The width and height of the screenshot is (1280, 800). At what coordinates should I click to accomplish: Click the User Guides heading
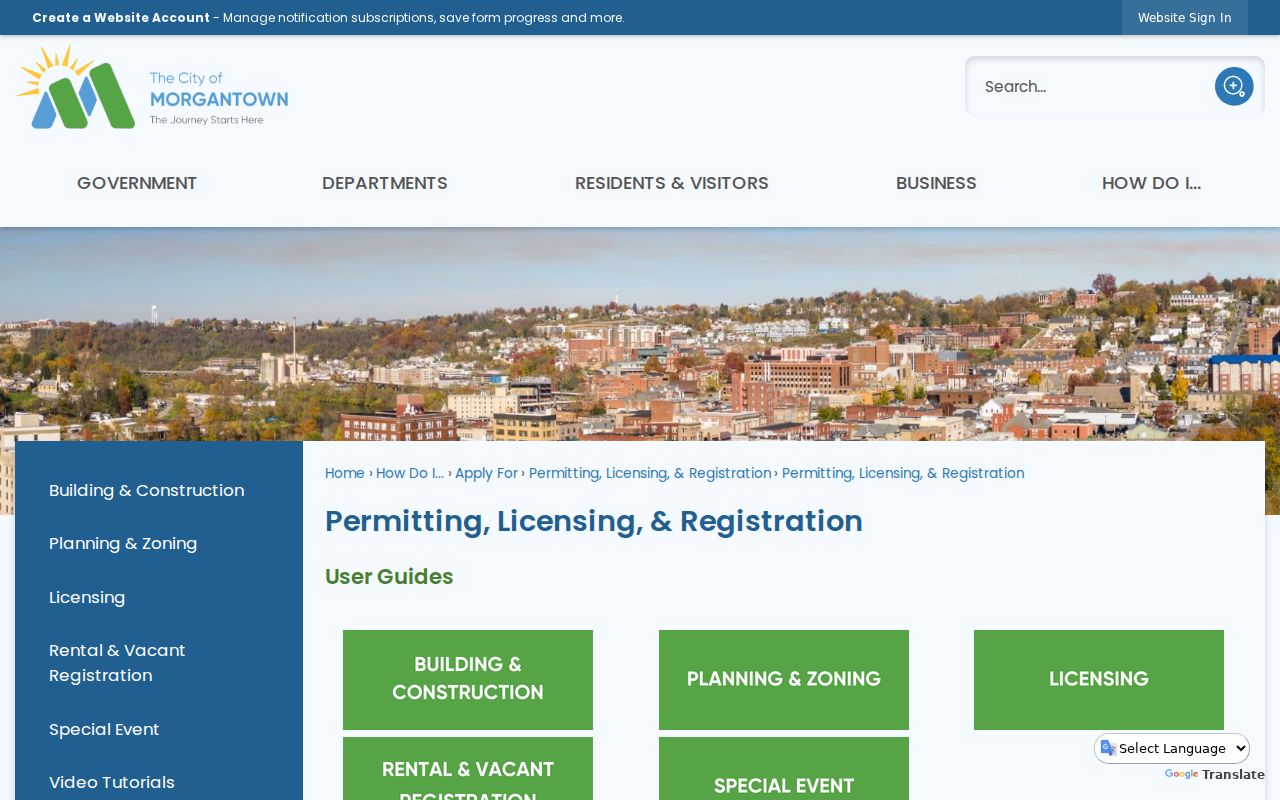389,577
